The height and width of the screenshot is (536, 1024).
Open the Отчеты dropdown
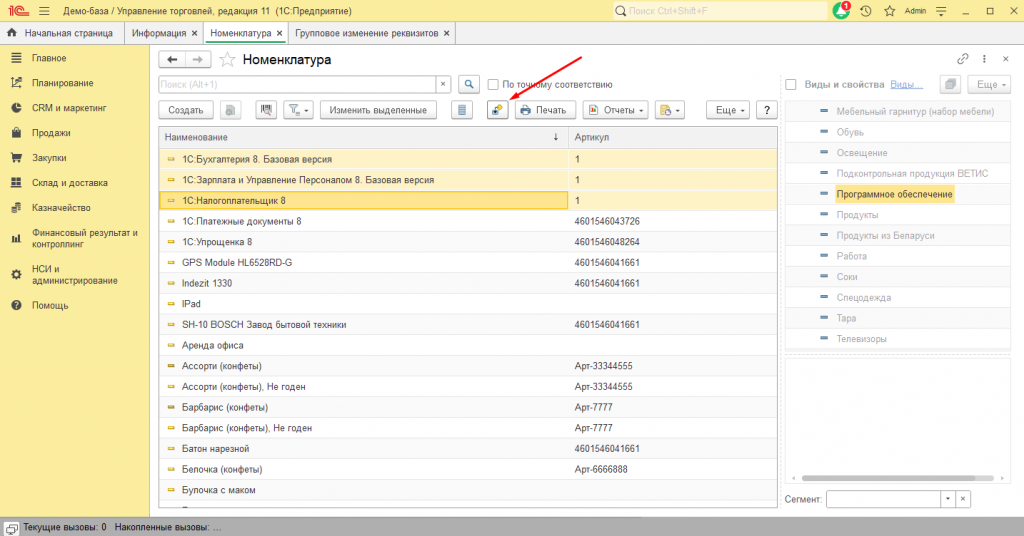tap(615, 110)
